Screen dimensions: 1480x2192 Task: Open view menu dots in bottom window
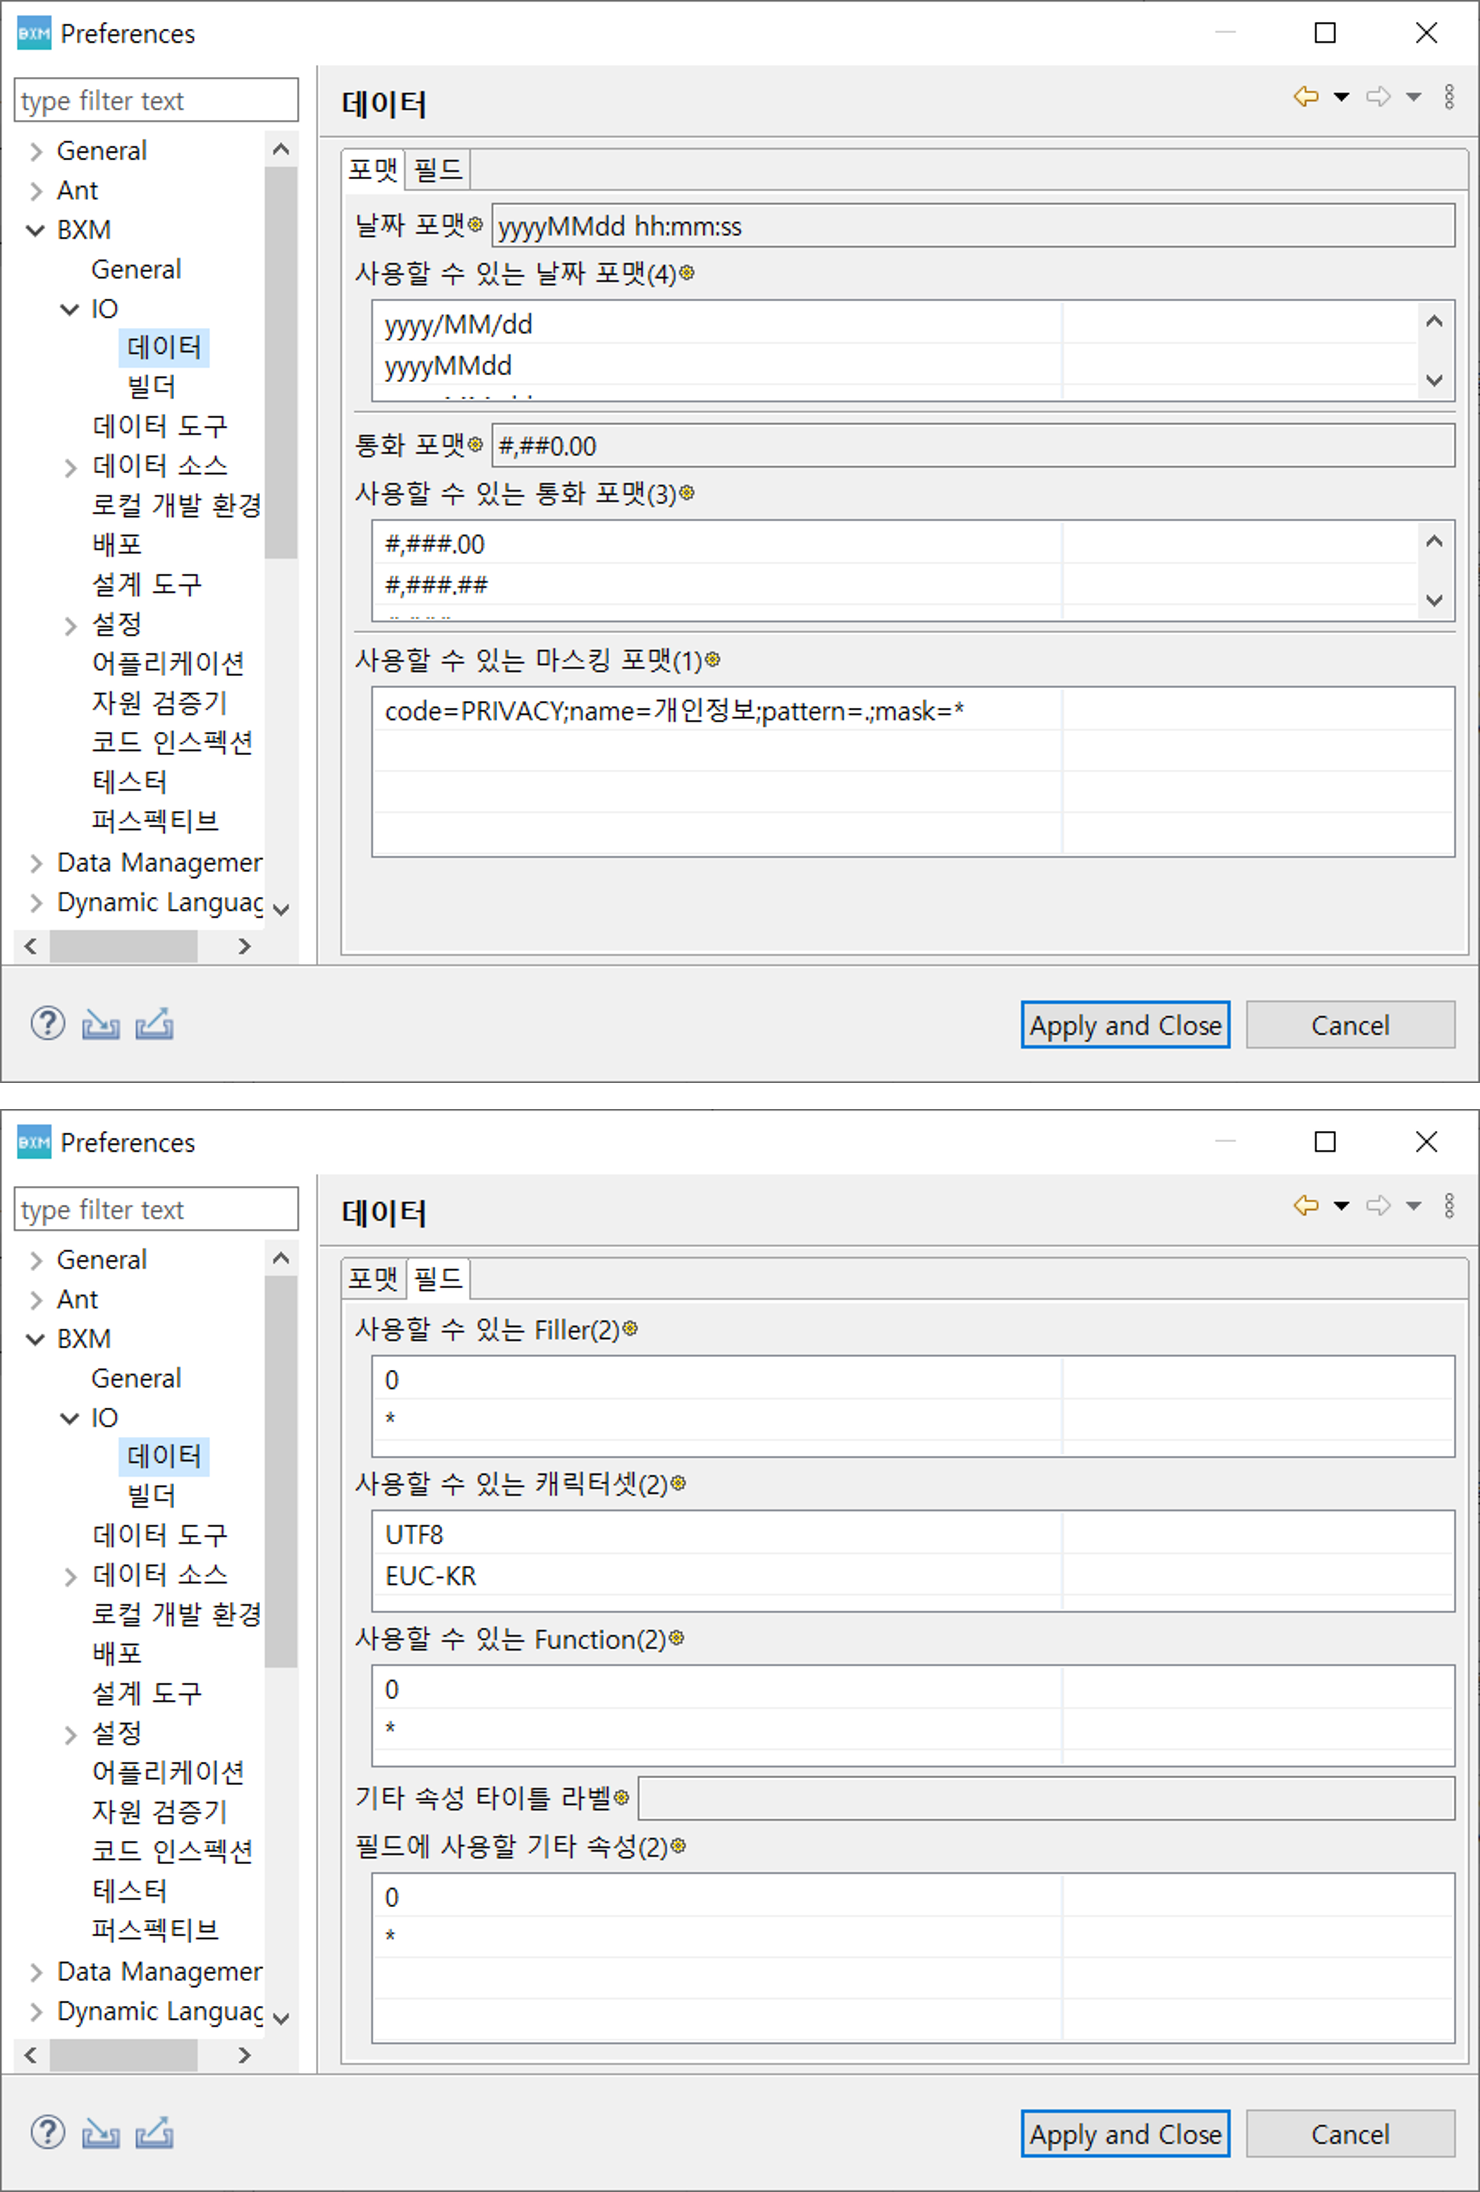point(1449,1205)
